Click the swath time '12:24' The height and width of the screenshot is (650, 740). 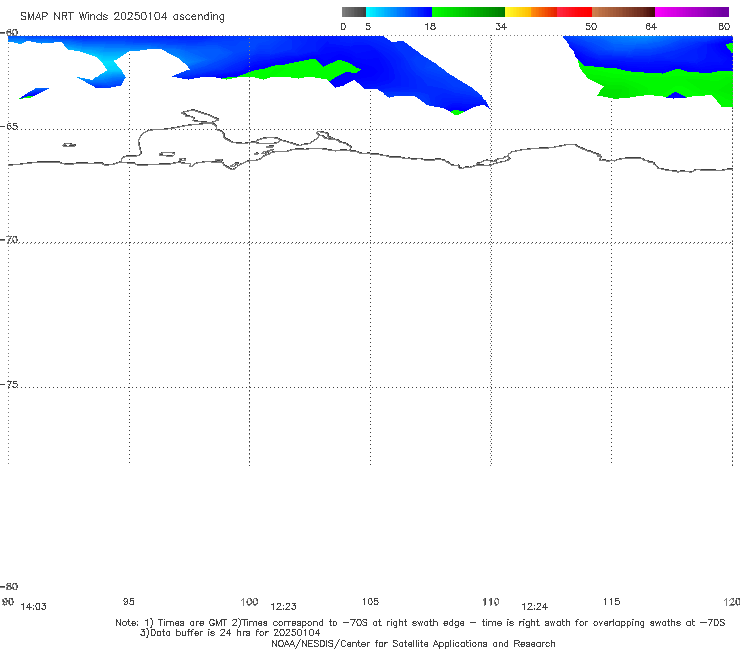pyautogui.click(x=535, y=607)
